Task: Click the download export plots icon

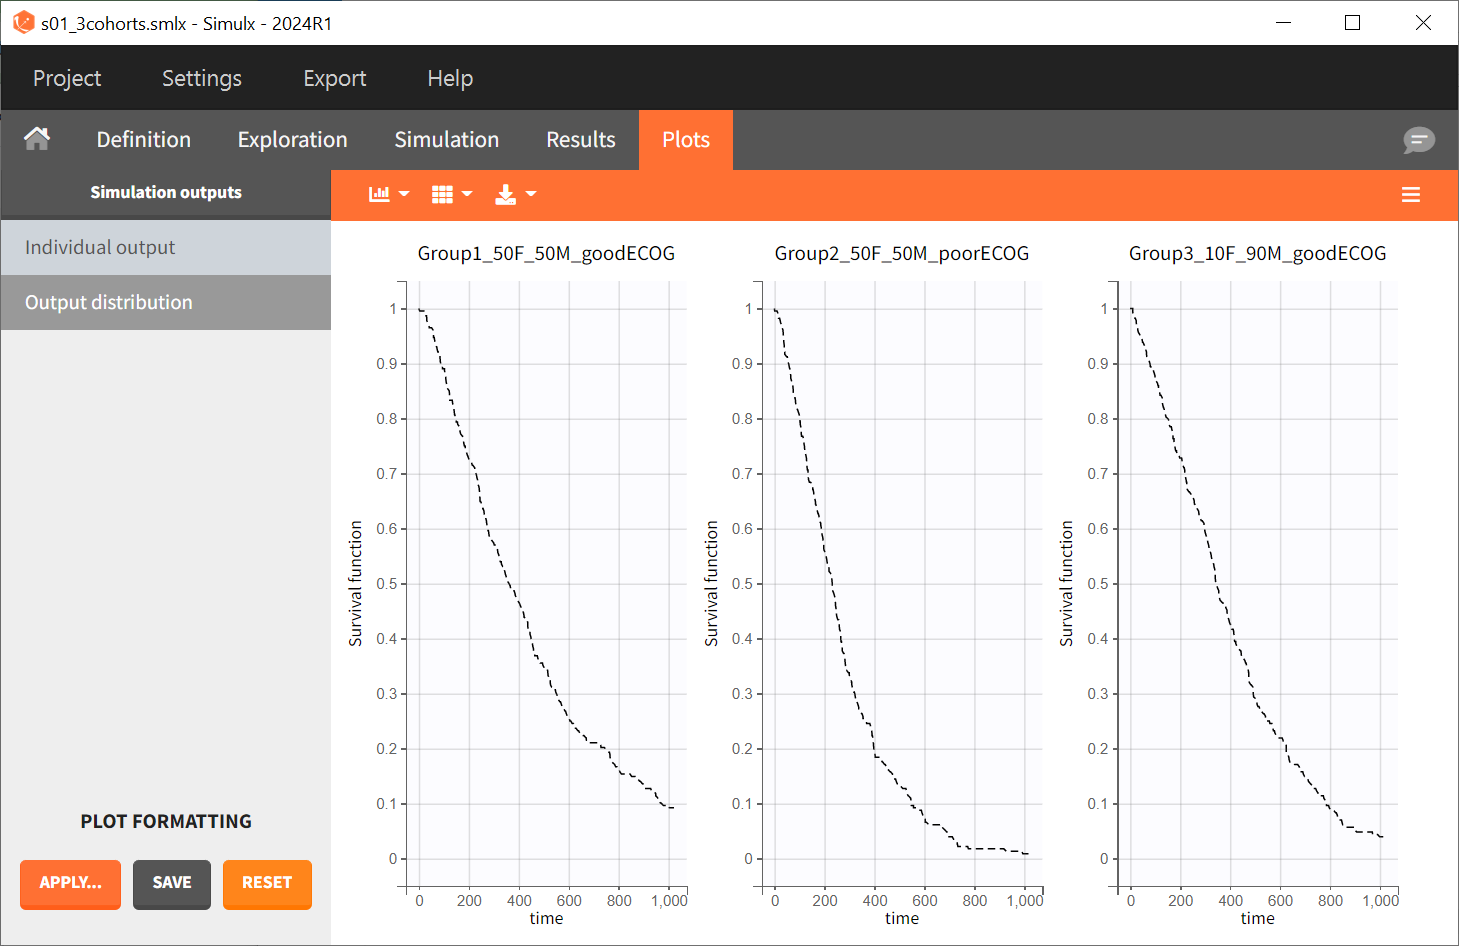Action: 506,194
